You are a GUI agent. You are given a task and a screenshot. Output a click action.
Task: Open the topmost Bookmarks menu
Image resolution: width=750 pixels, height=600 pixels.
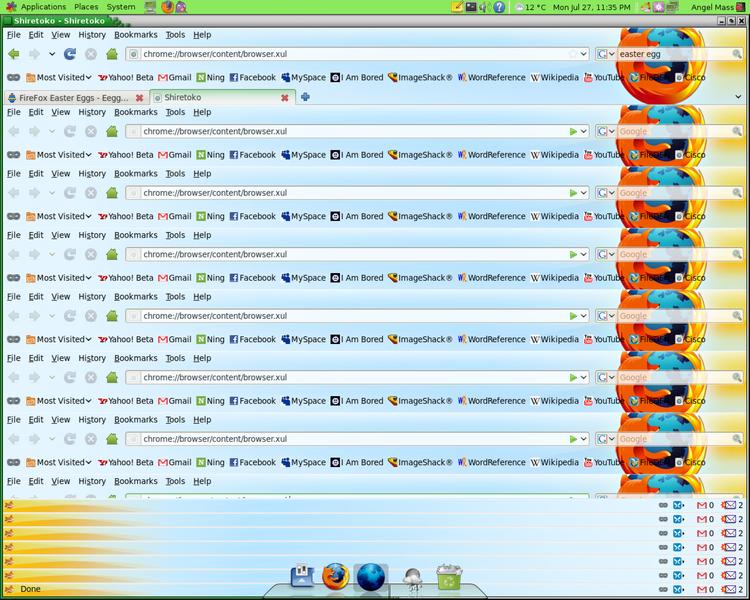pyautogui.click(x=136, y=35)
